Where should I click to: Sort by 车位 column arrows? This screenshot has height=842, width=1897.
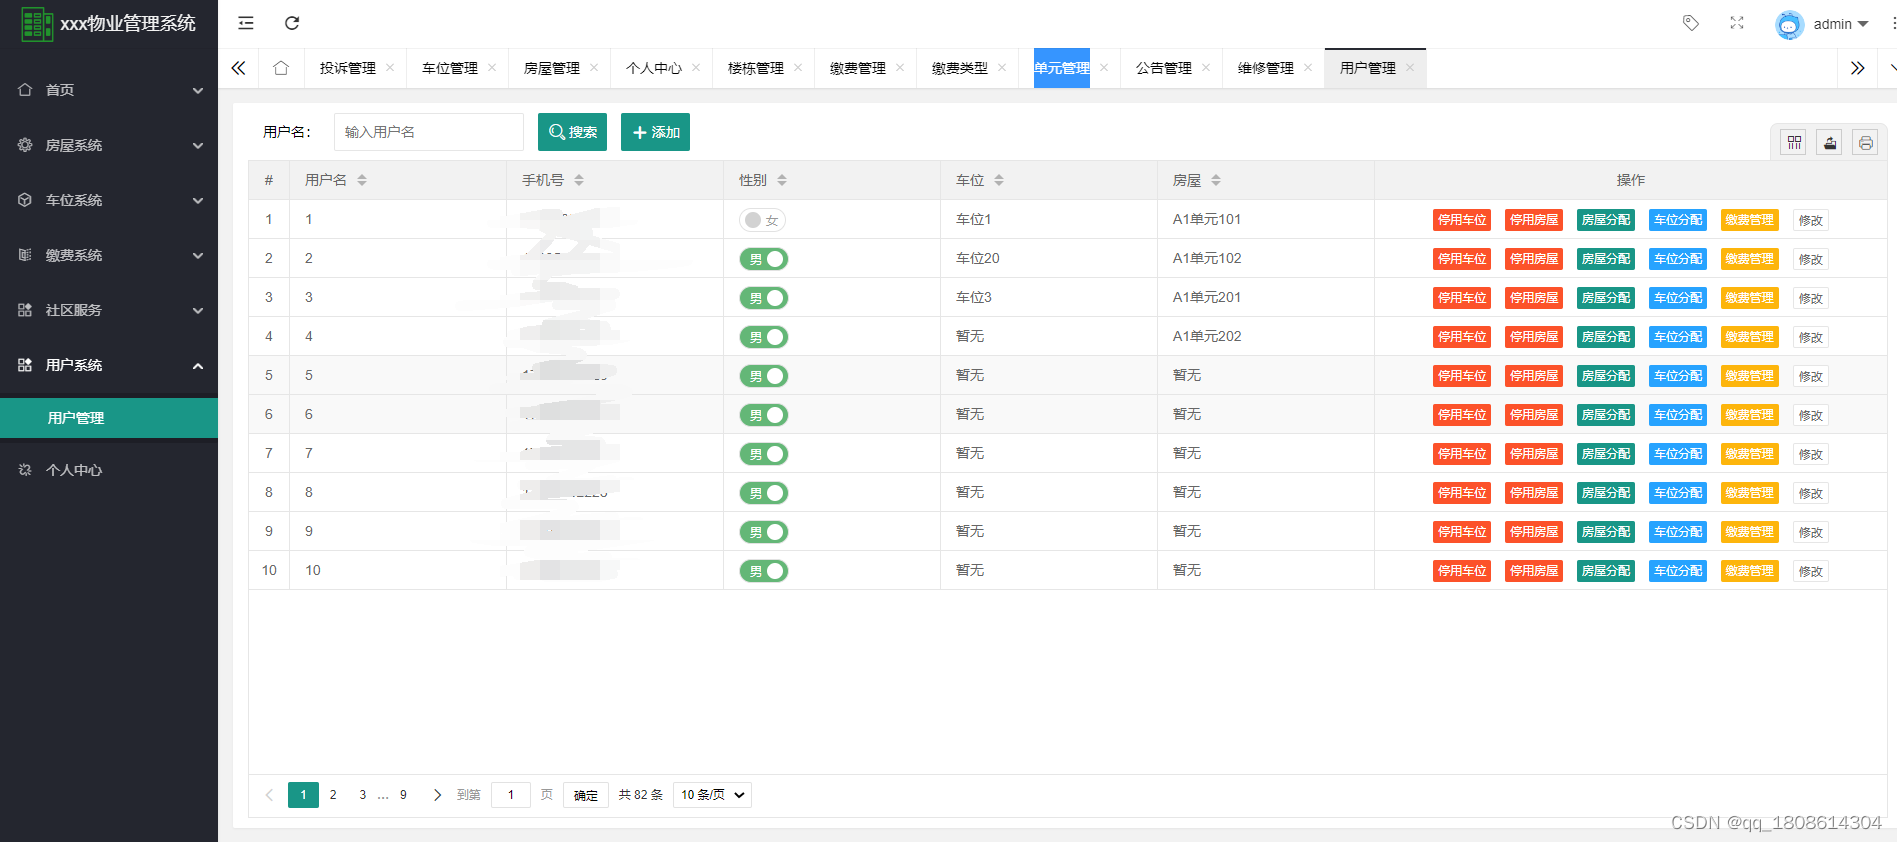tap(999, 180)
